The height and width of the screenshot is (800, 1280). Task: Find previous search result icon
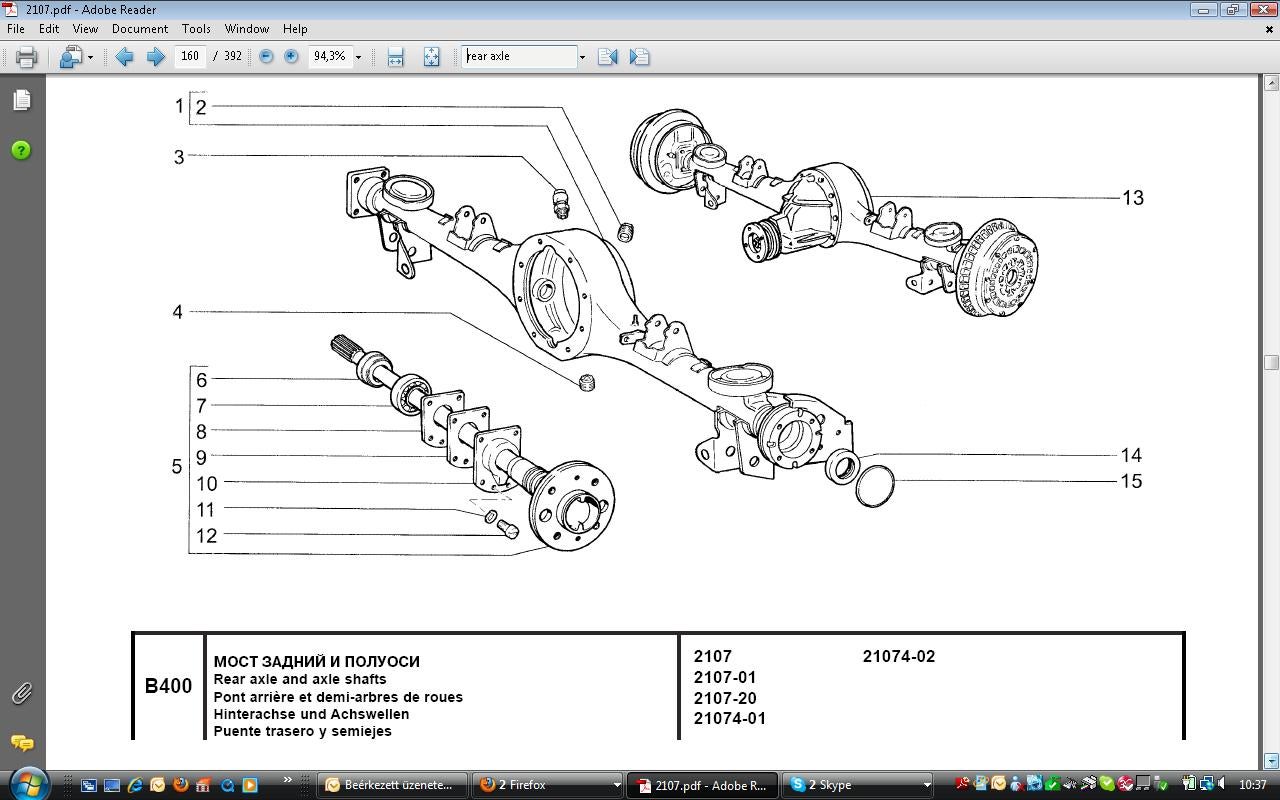click(607, 57)
